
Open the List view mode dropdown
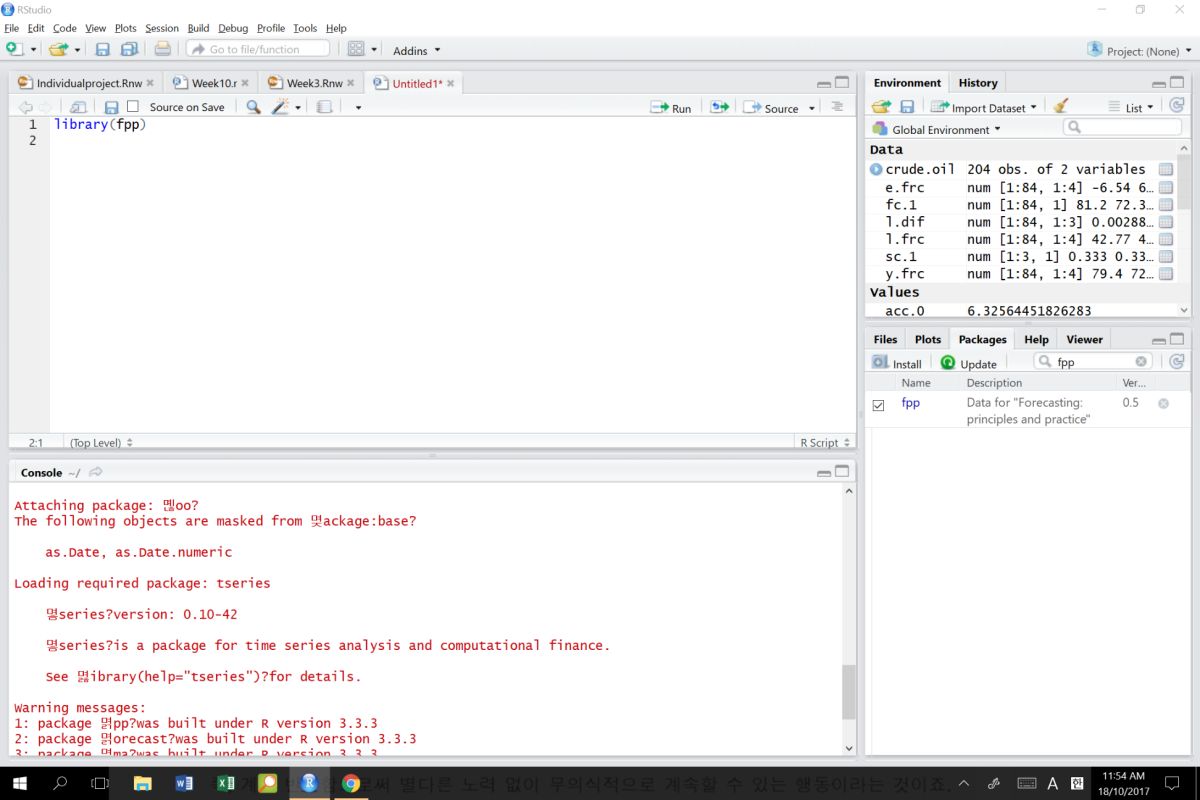pyautogui.click(x=1131, y=107)
